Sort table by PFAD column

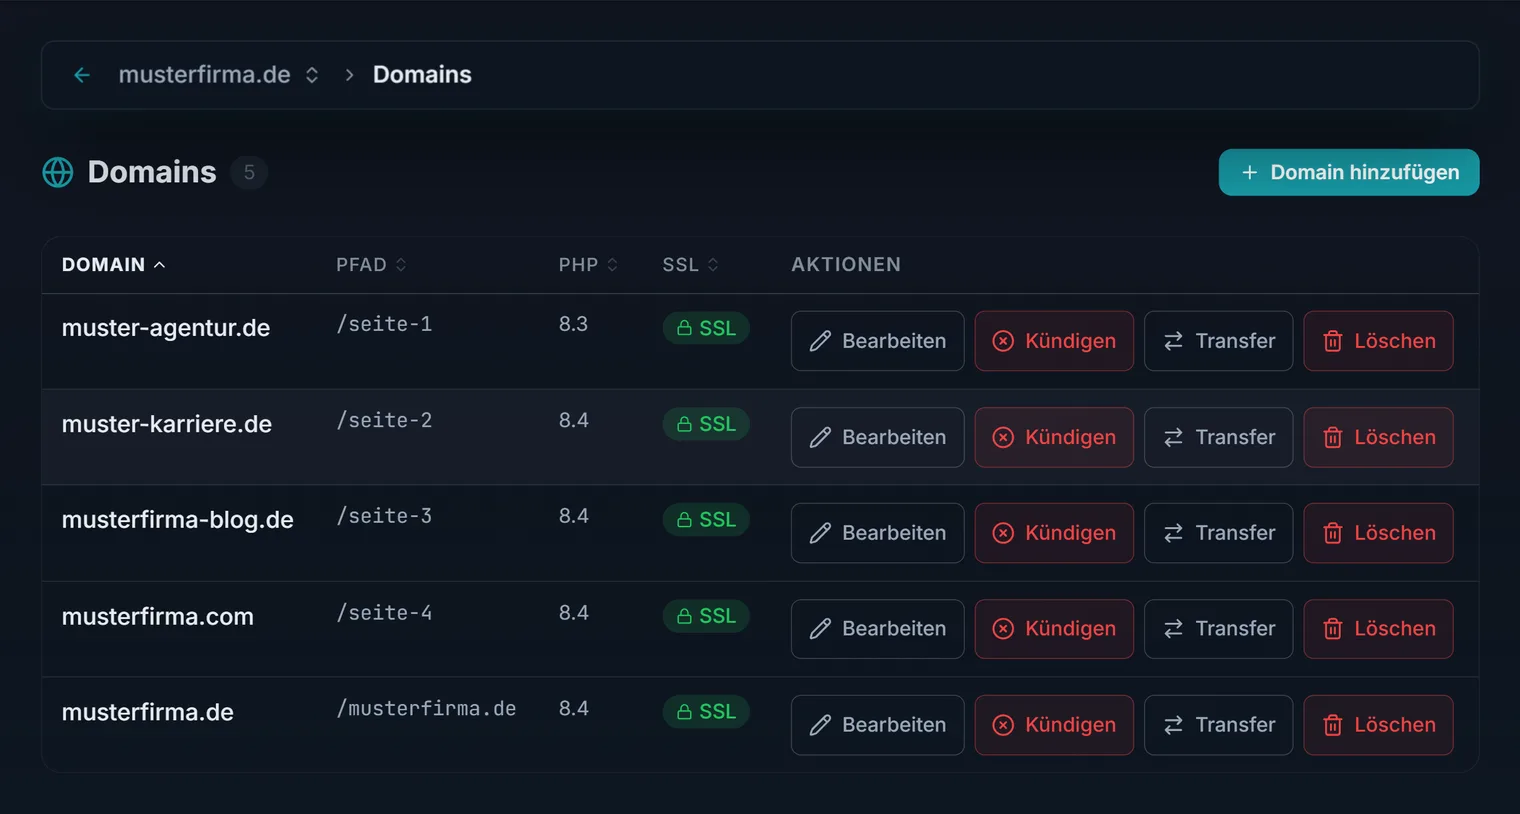pos(371,265)
